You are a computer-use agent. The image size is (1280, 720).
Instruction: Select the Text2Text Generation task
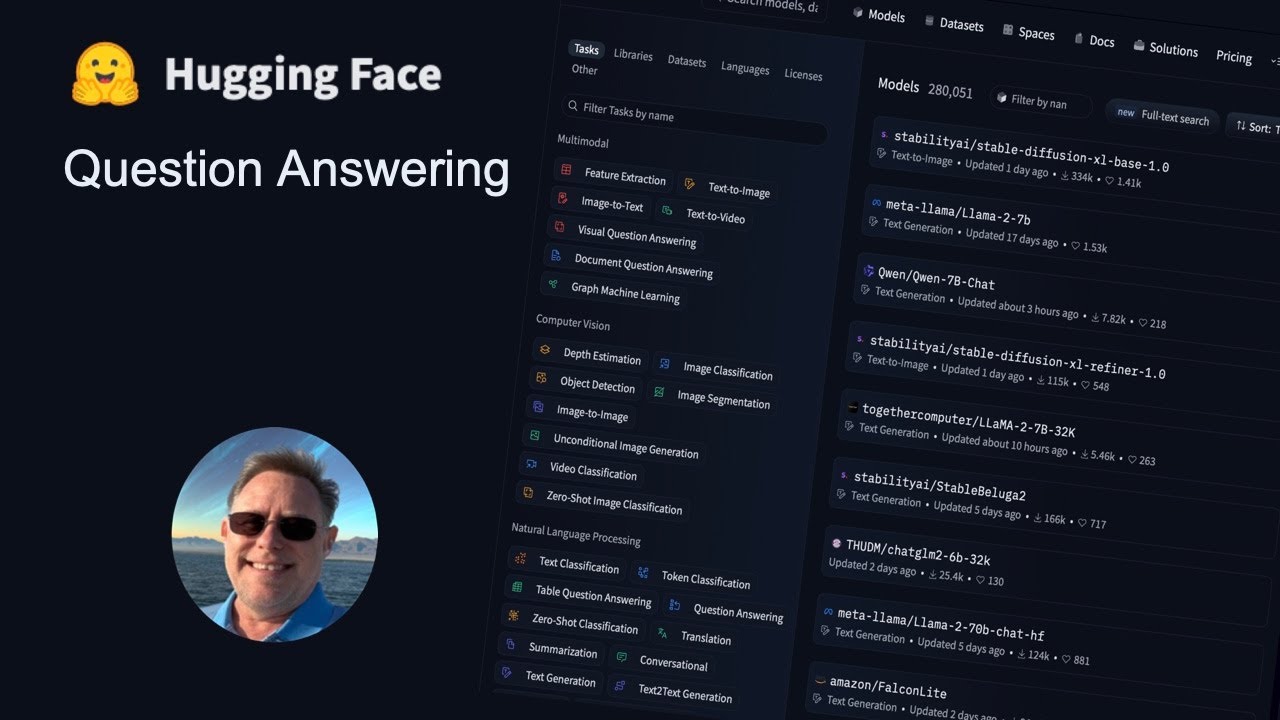click(x=673, y=691)
